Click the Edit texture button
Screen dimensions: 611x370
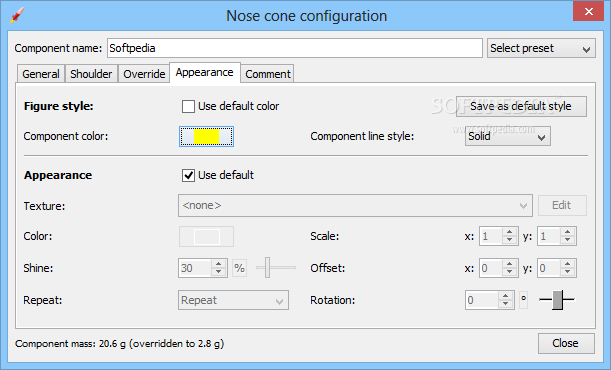(x=562, y=205)
